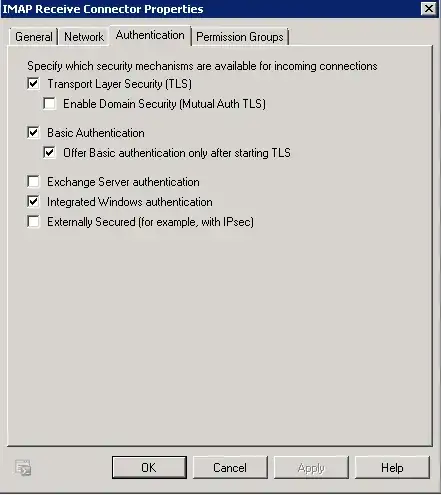Uncheck the Transport Layer Security (TLS) checkbox
This screenshot has height=495, width=441.
click(x=33, y=84)
